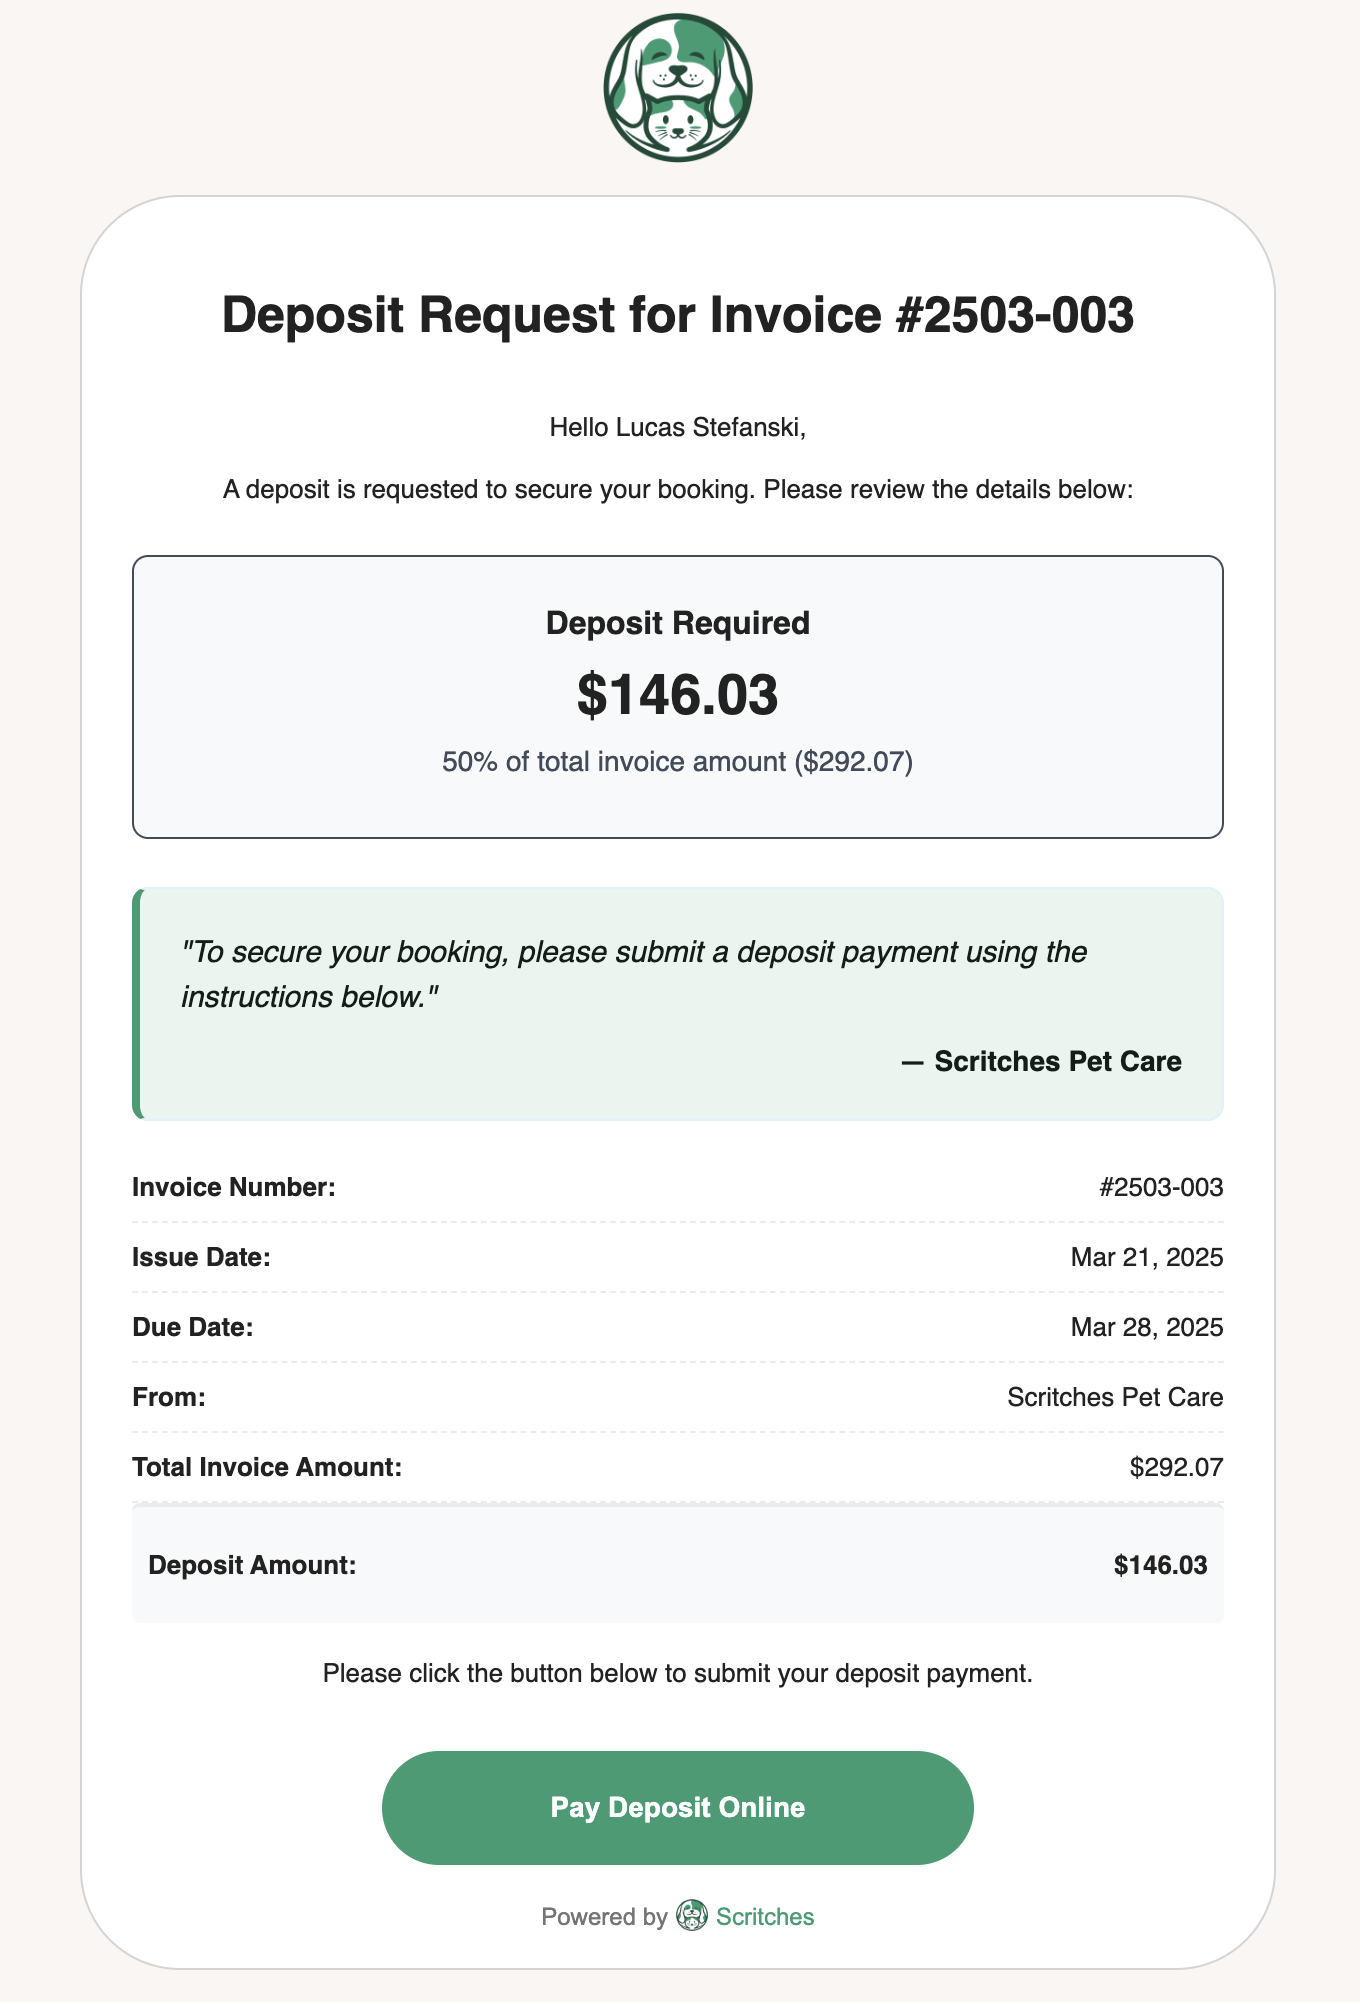
Task: Select the Hello Lucas Stefanski greeting
Action: coord(678,428)
